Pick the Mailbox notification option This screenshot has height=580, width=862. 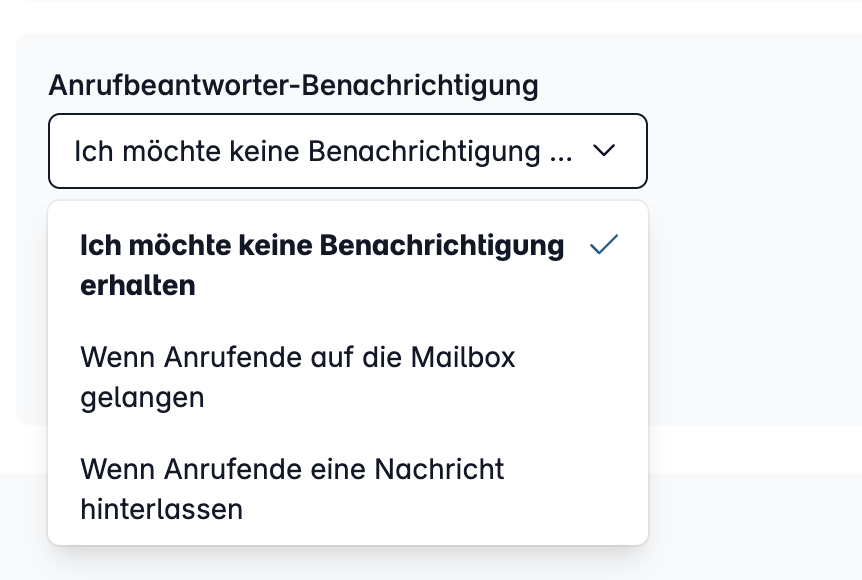point(348,377)
